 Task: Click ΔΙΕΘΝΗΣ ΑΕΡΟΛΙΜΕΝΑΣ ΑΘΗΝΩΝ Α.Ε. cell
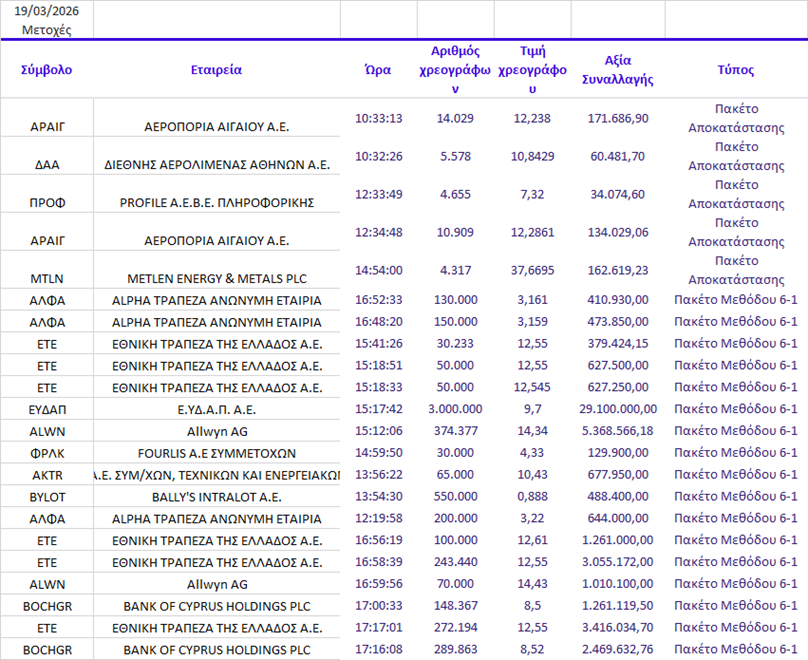(x=216, y=165)
